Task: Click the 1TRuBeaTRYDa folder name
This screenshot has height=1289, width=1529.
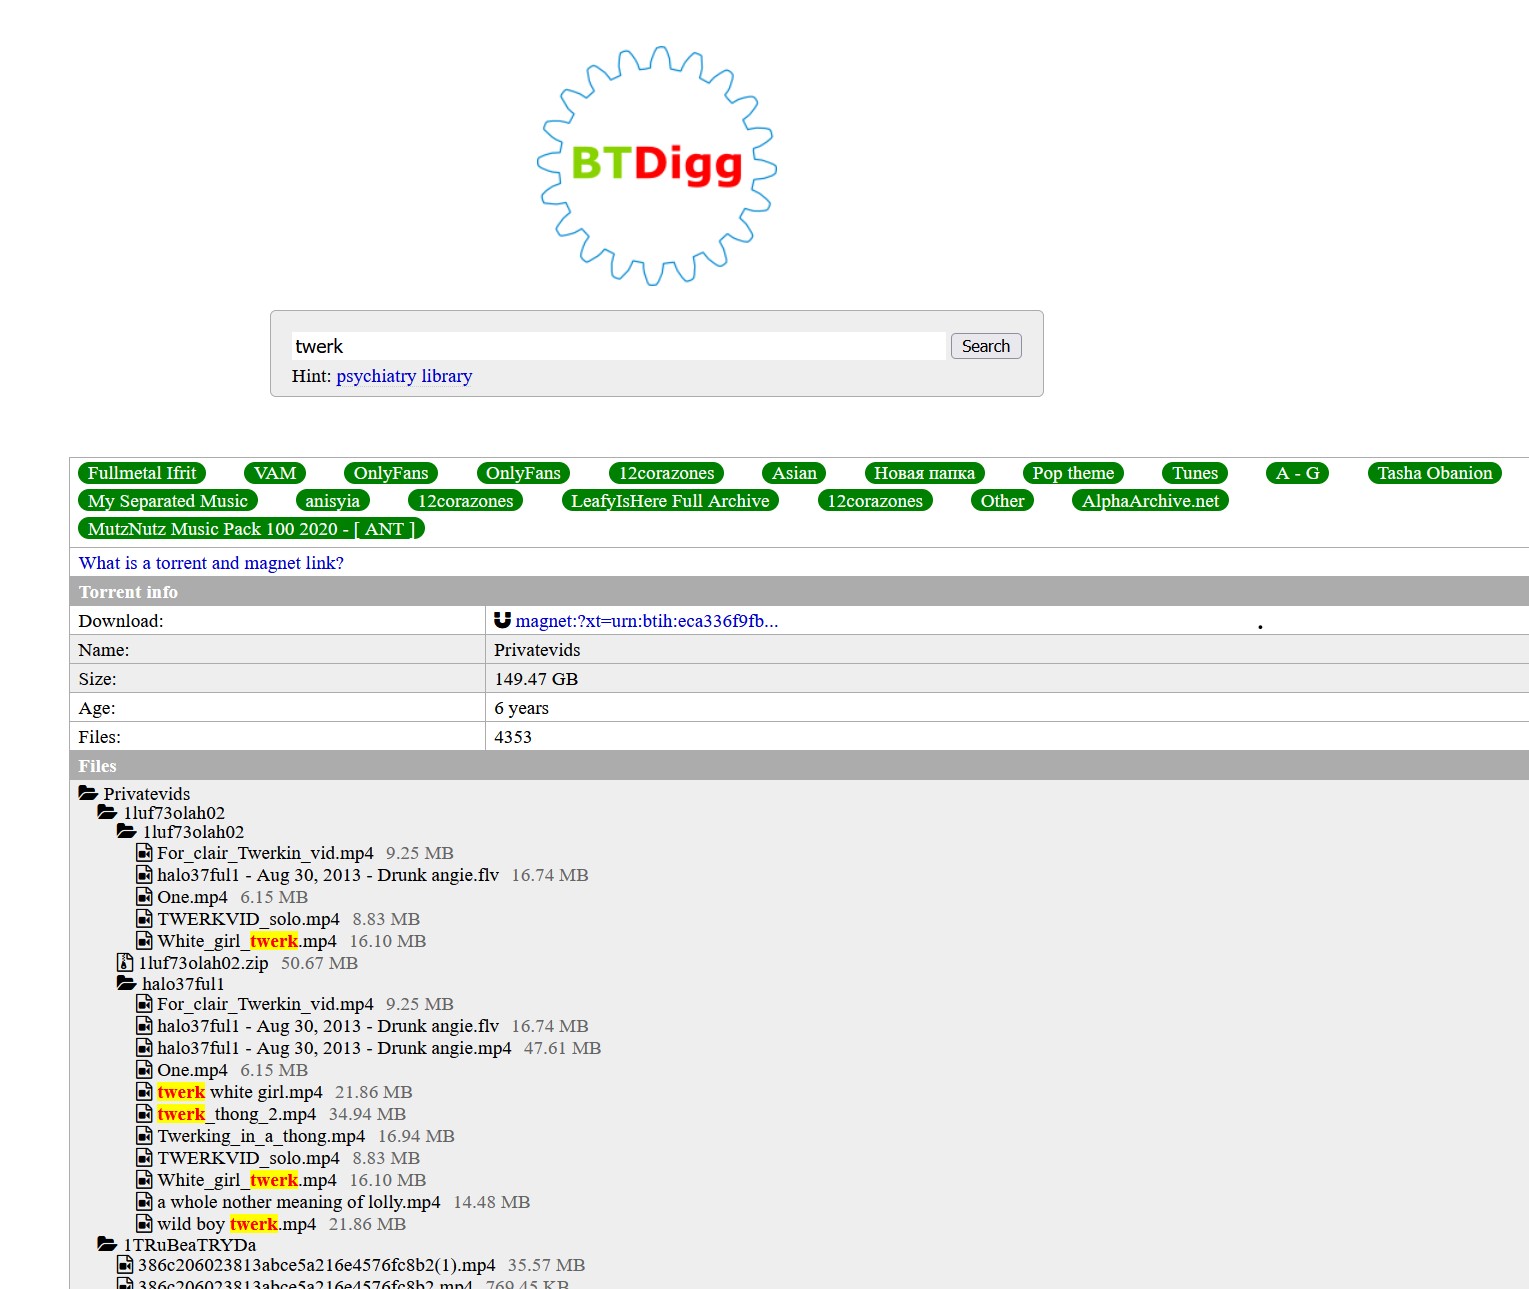Action: (189, 1245)
